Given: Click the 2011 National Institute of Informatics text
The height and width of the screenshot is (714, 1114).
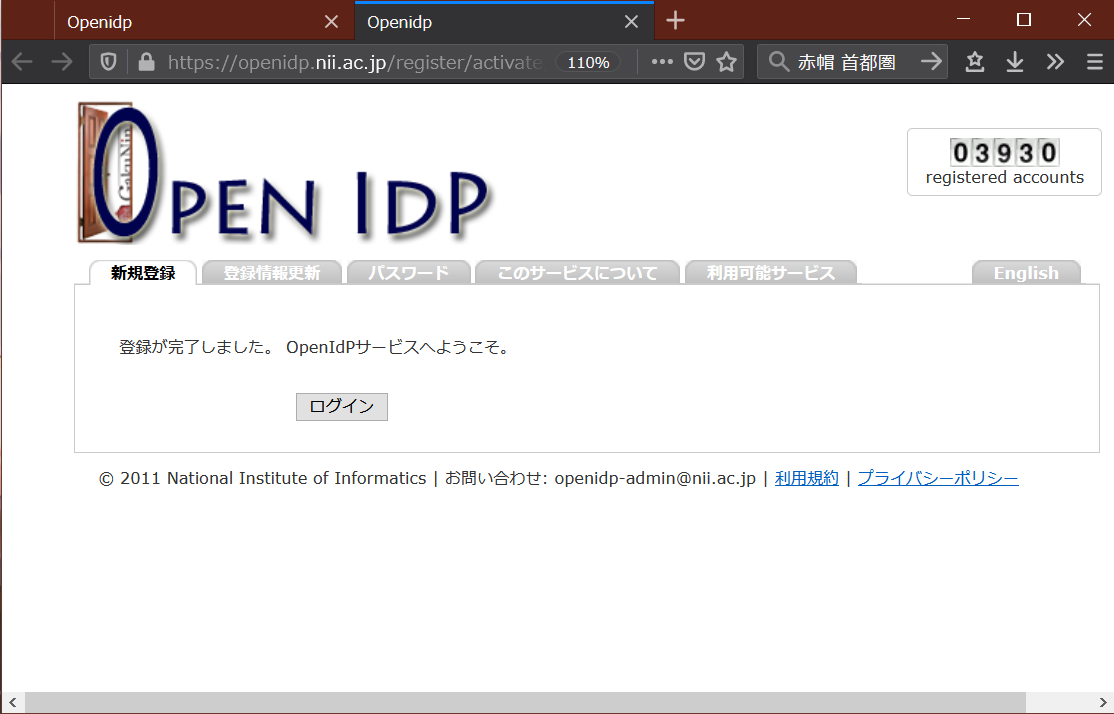Looking at the screenshot, I should [273, 478].
